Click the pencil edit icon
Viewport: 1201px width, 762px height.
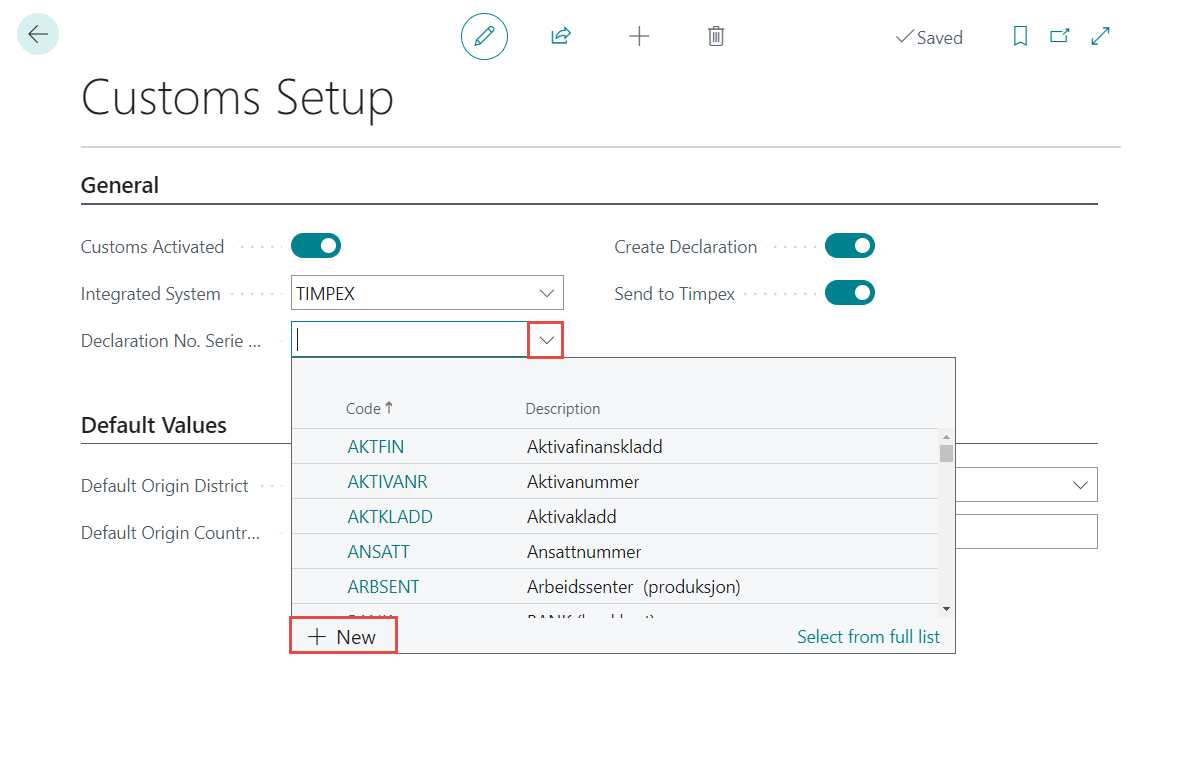[x=484, y=37]
